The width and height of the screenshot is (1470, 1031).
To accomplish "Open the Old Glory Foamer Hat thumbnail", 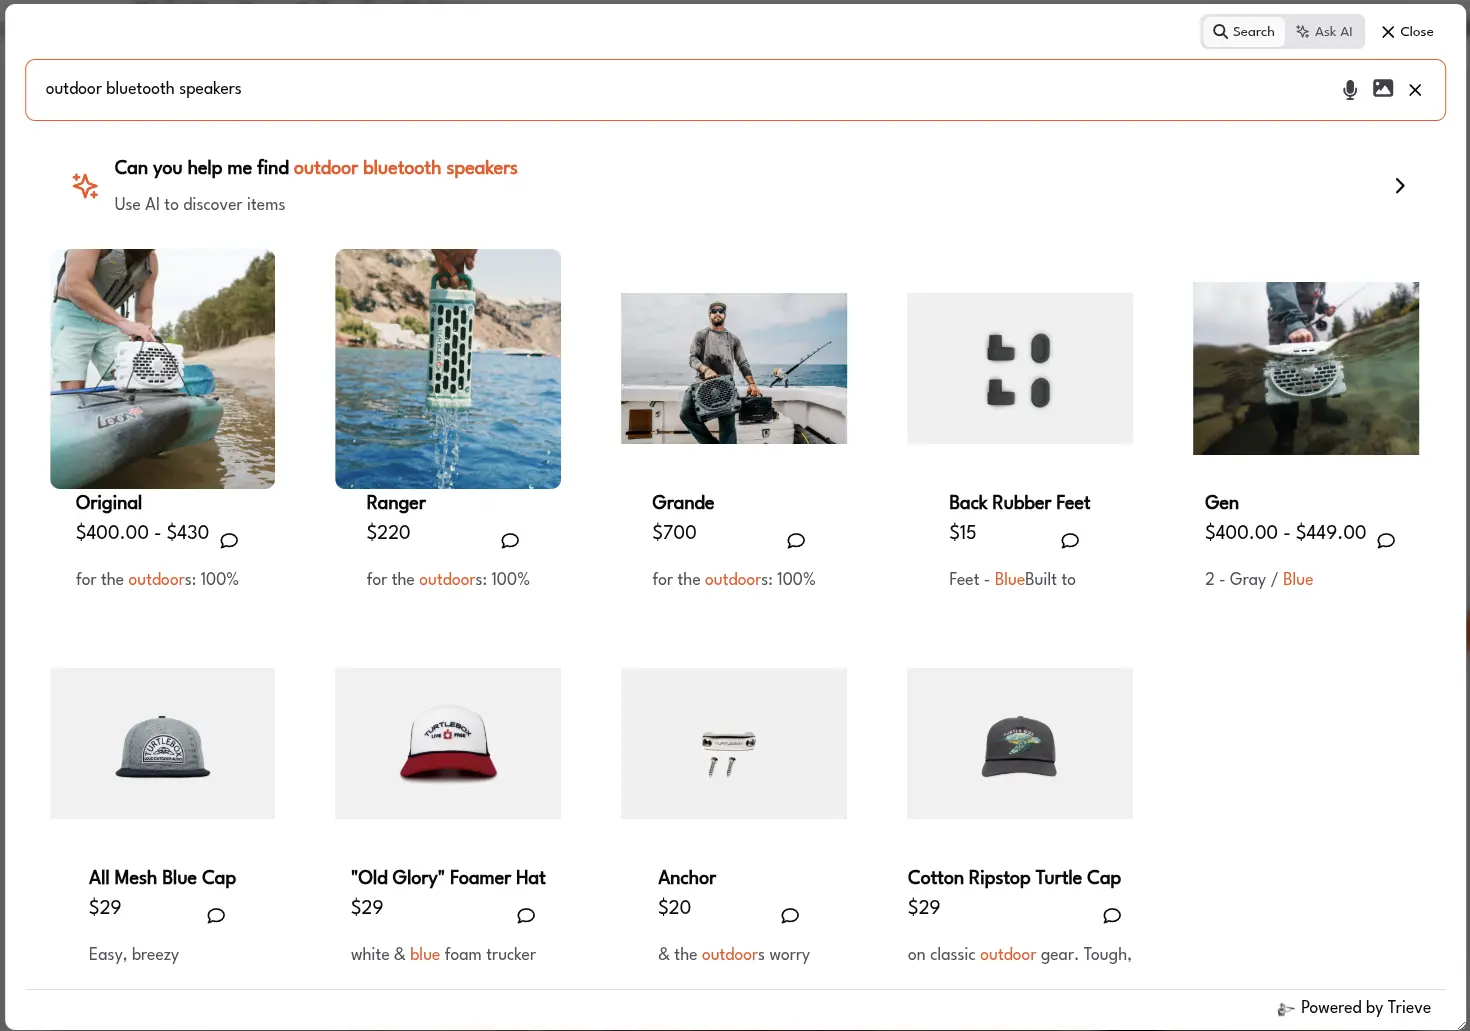I will pyautogui.click(x=447, y=743).
